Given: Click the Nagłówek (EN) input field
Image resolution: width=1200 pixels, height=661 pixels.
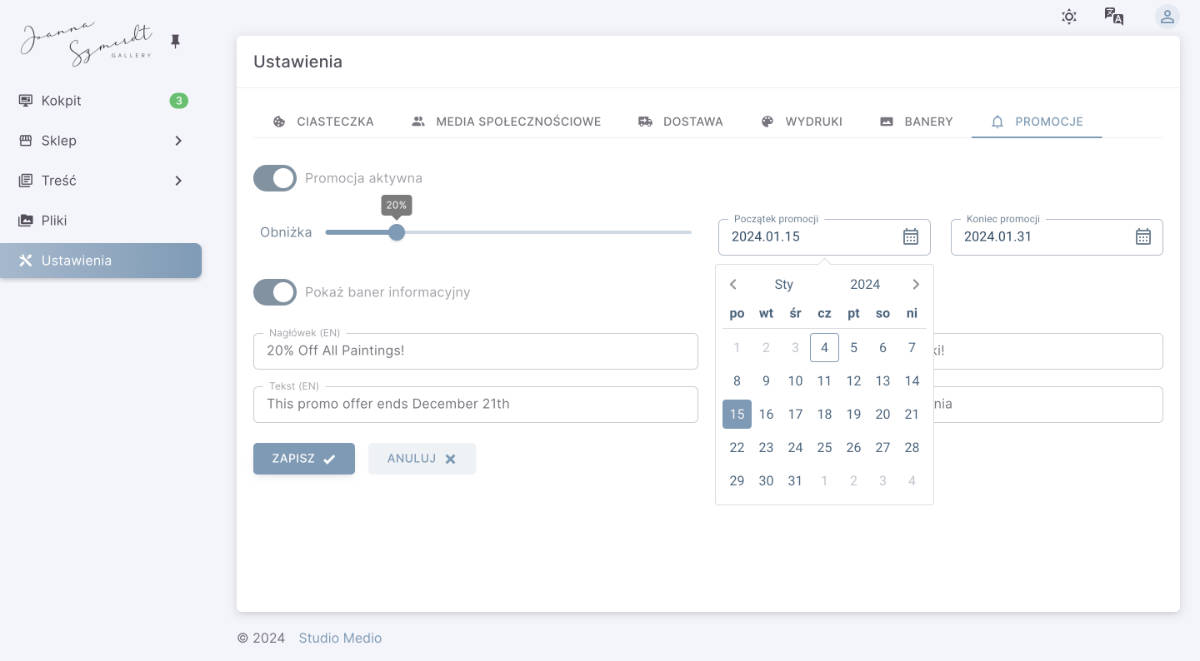Looking at the screenshot, I should 476,351.
